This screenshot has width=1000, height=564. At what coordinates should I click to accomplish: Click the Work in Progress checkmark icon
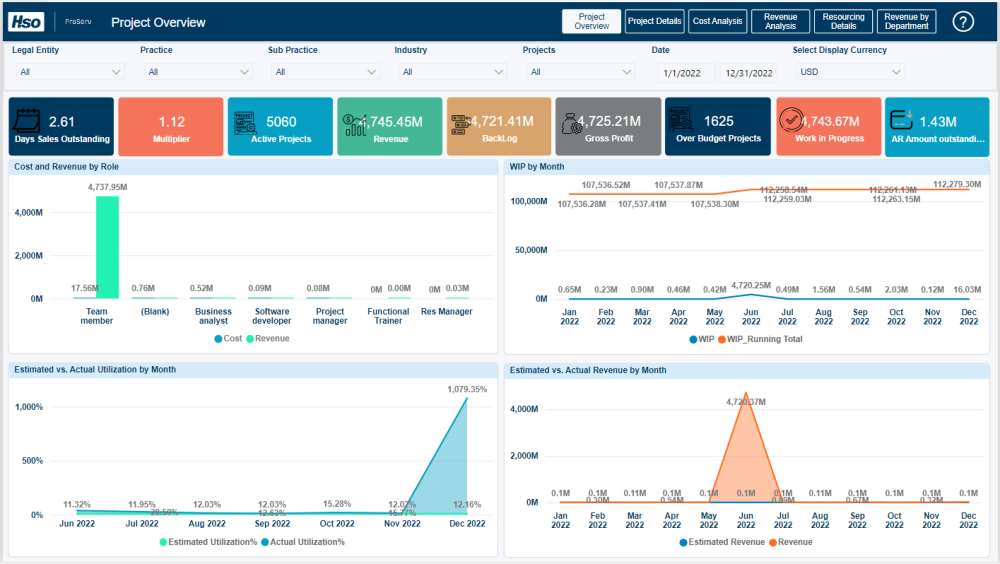[790, 121]
